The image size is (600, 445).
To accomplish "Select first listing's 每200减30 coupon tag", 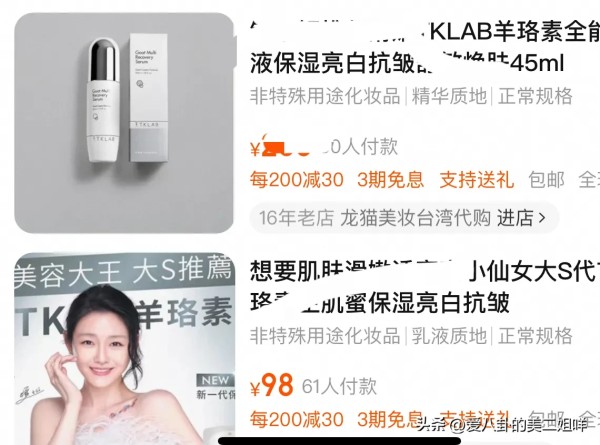I will point(297,179).
